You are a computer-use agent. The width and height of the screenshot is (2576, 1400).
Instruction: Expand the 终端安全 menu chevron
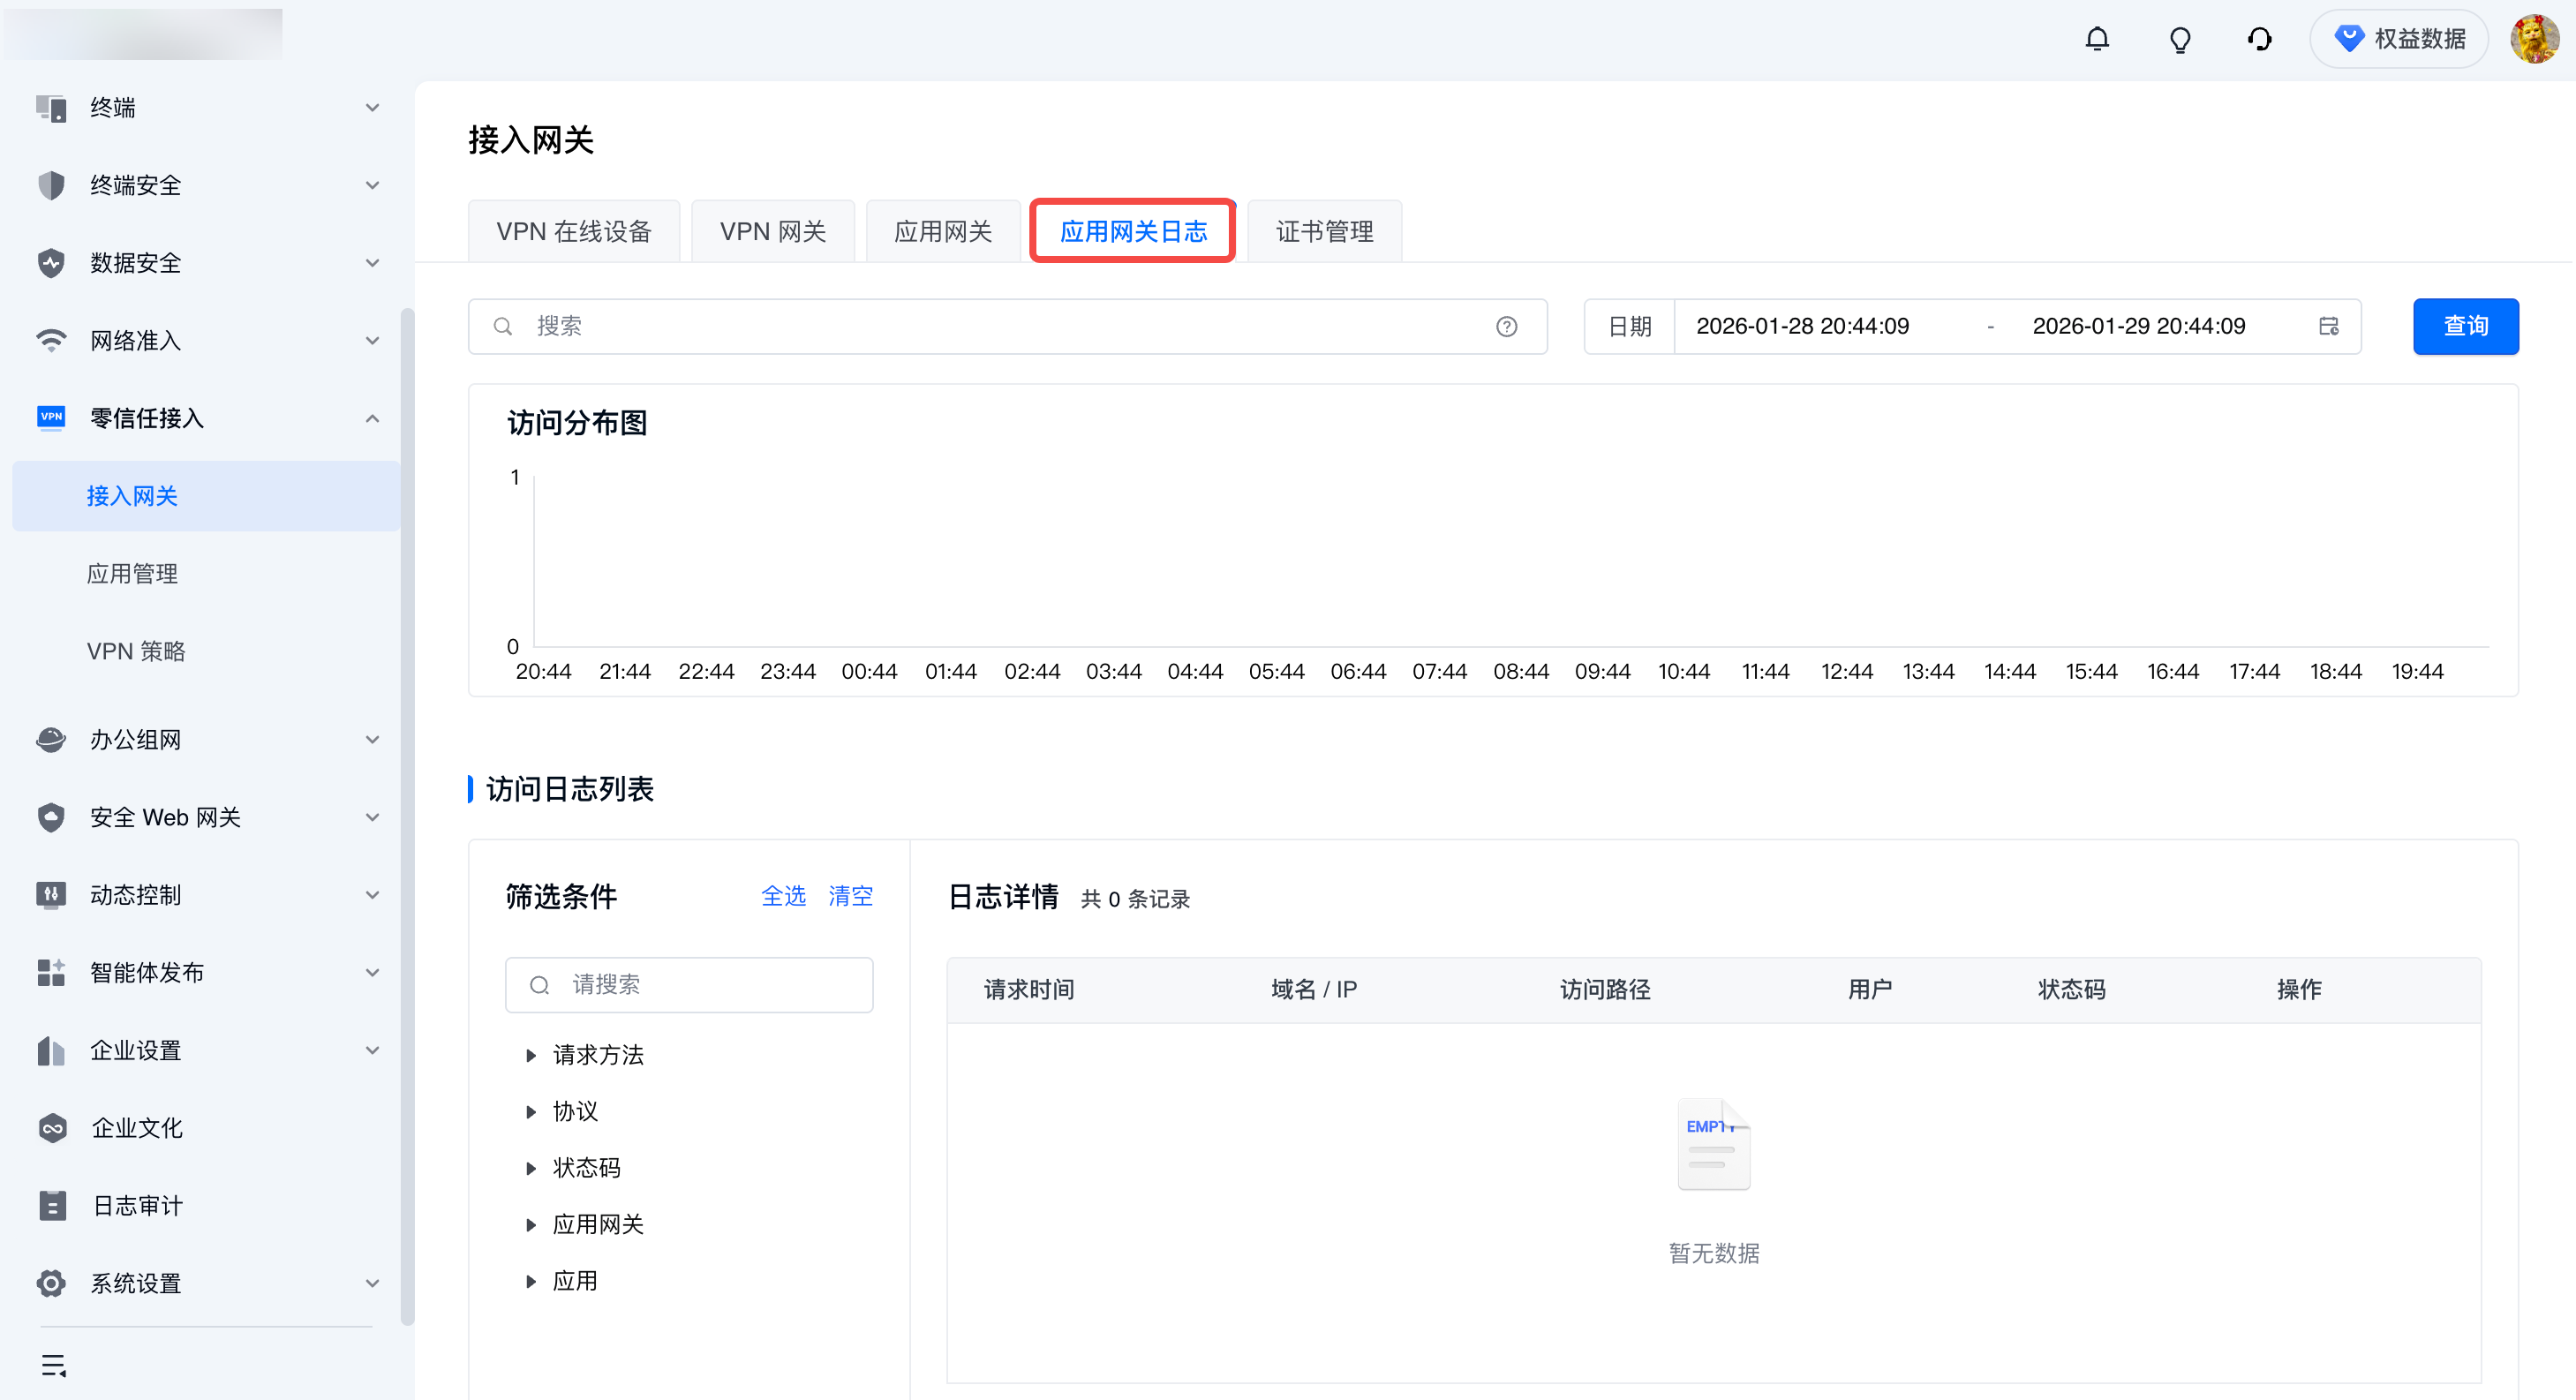pyautogui.click(x=372, y=186)
